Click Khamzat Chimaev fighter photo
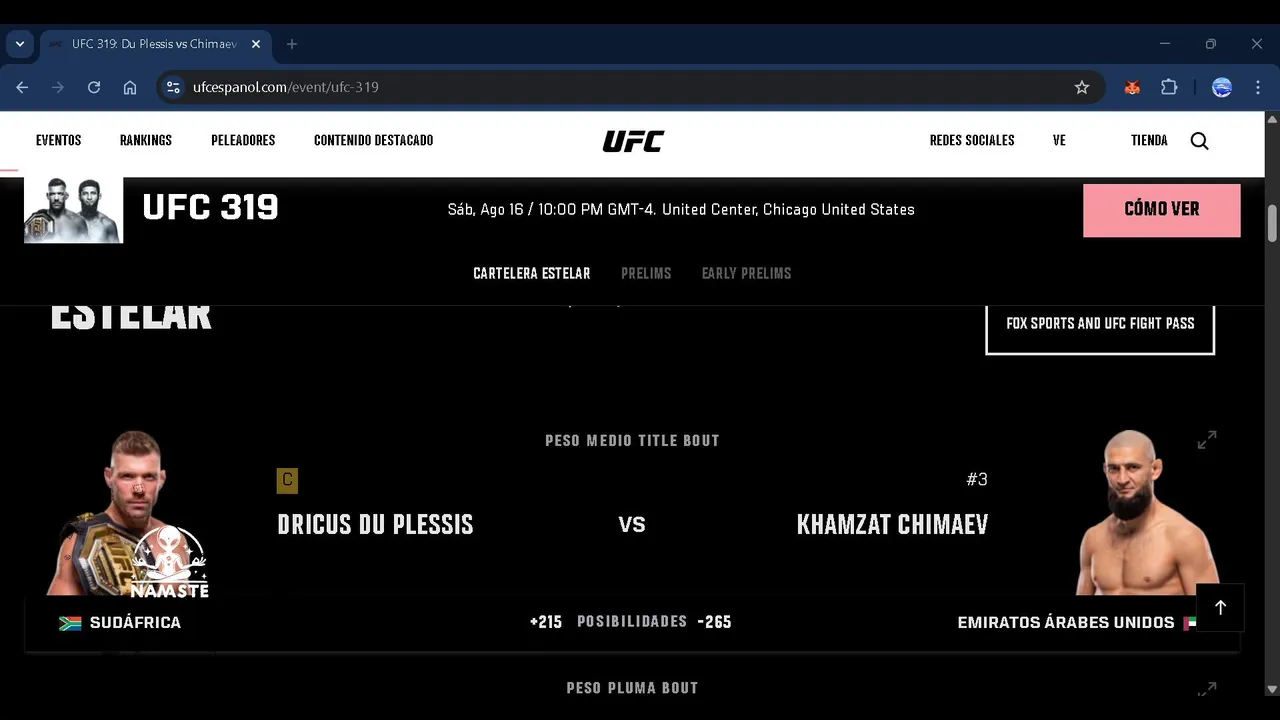This screenshot has width=1280, height=720. coord(1147,513)
